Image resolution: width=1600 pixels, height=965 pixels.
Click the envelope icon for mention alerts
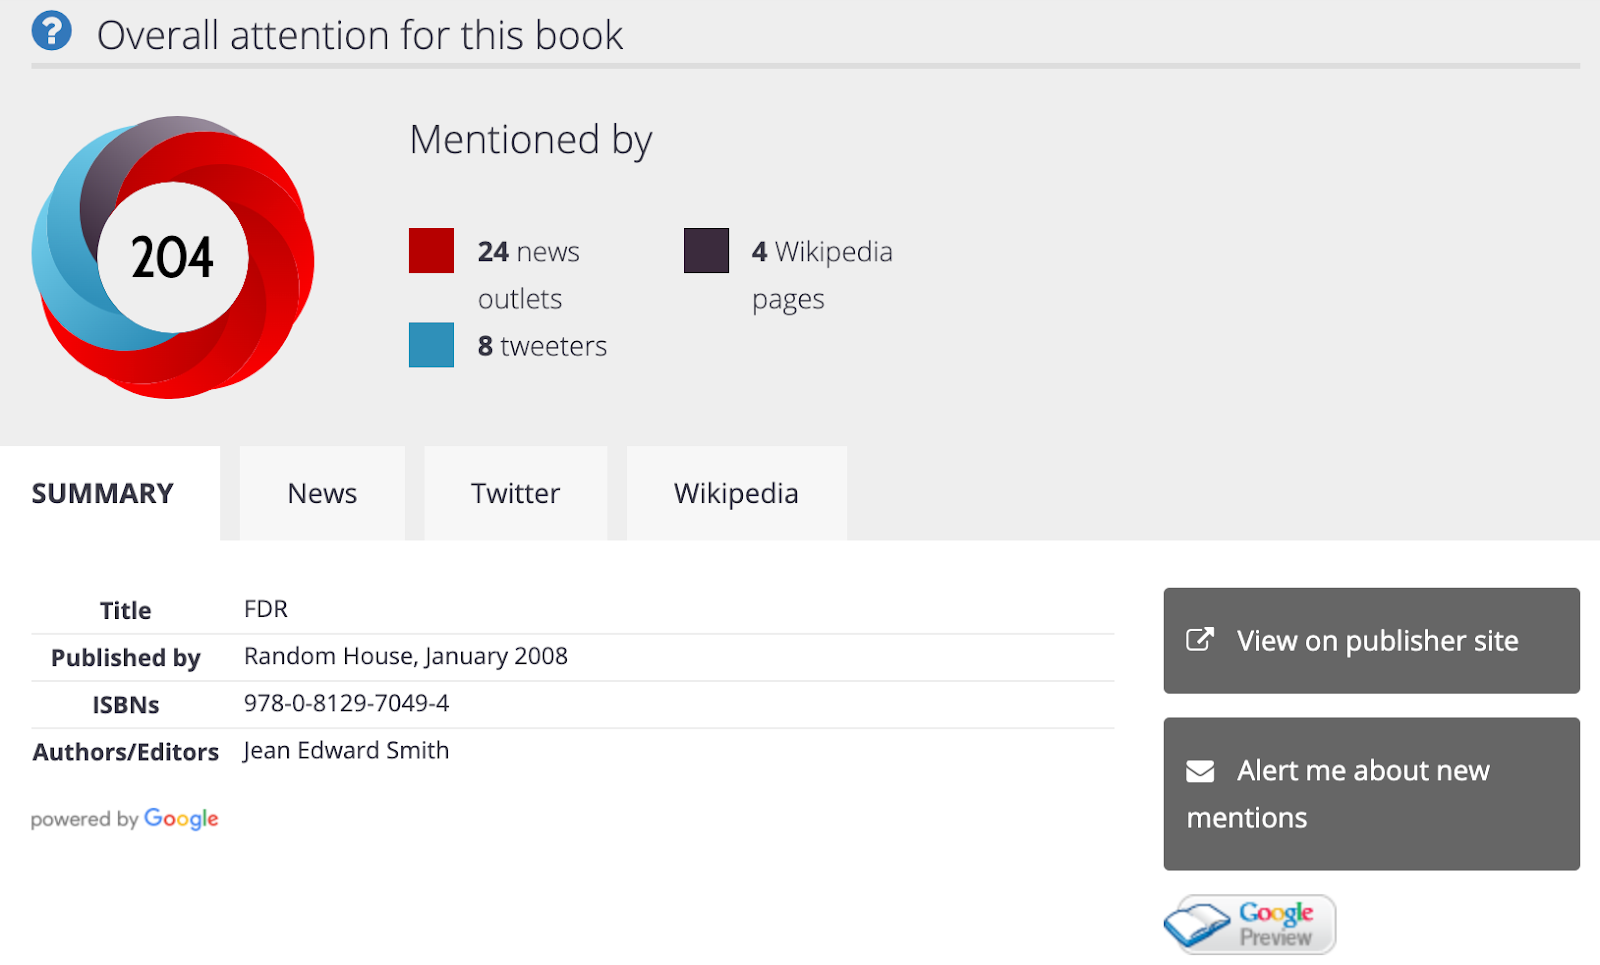[1200, 771]
